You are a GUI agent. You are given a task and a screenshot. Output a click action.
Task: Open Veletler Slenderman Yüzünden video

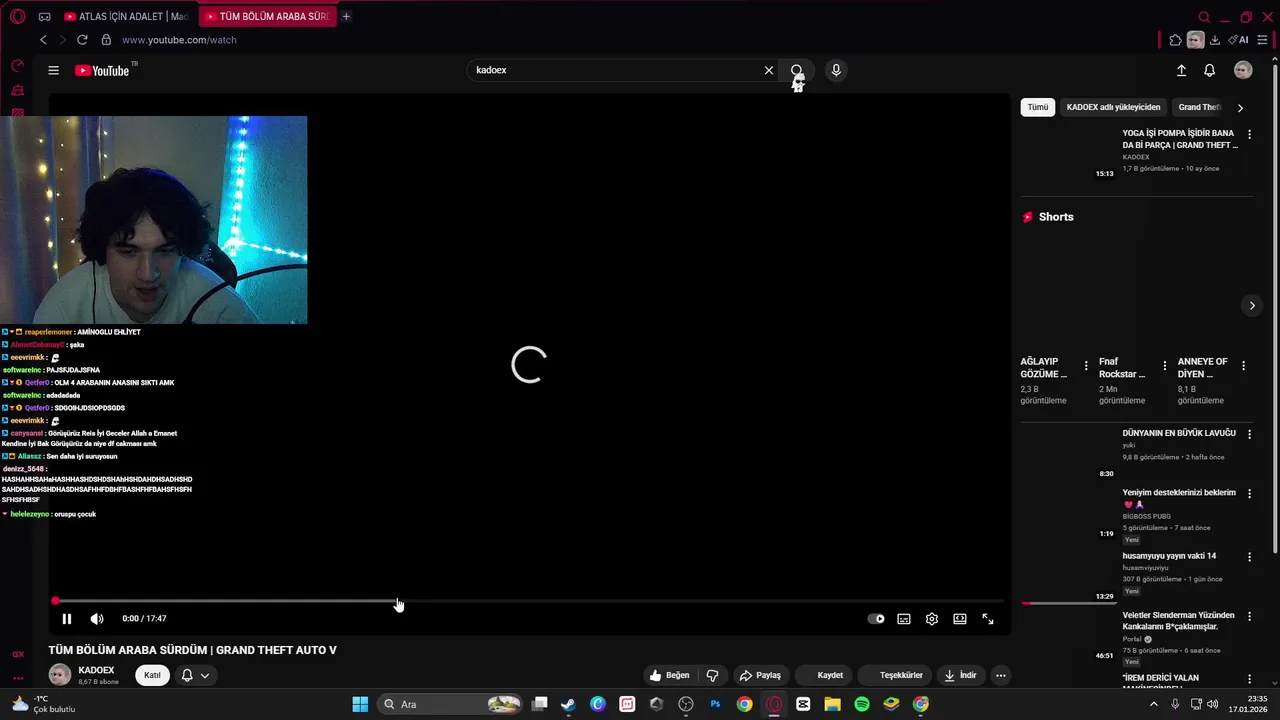click(1178, 621)
